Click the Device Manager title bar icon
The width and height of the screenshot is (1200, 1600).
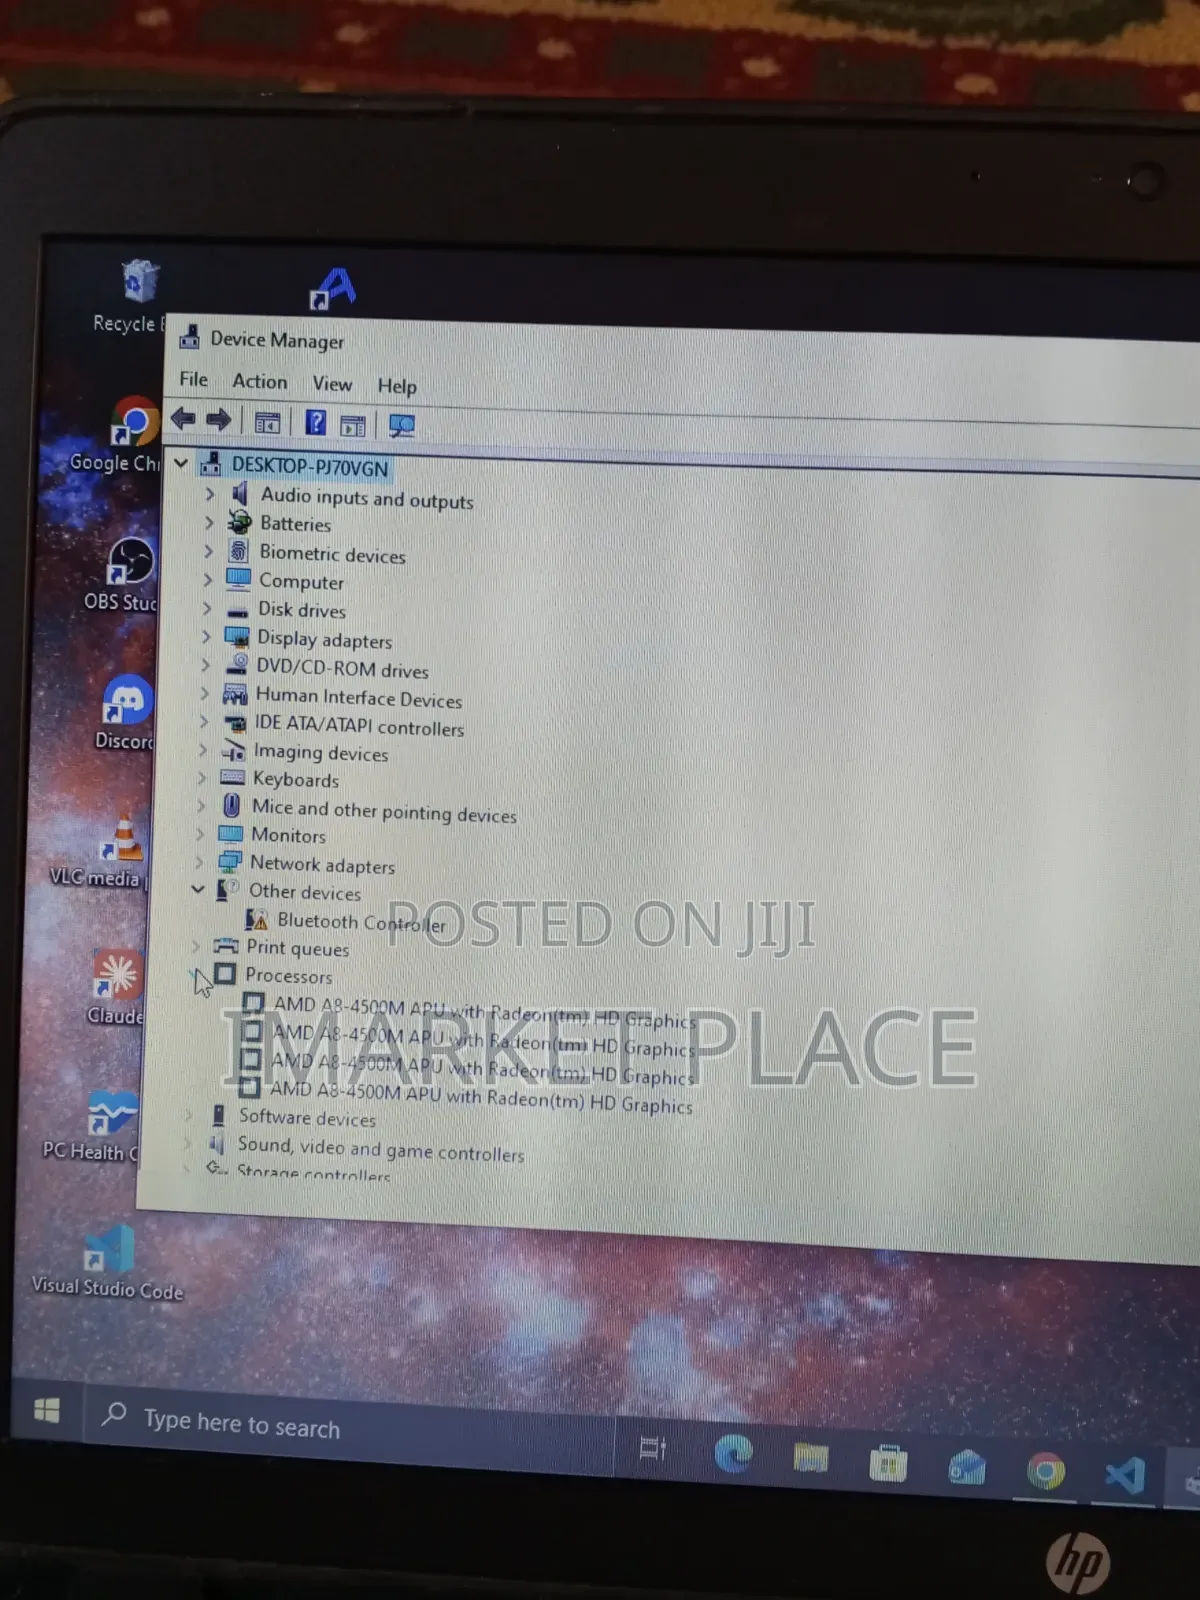pyautogui.click(x=189, y=338)
